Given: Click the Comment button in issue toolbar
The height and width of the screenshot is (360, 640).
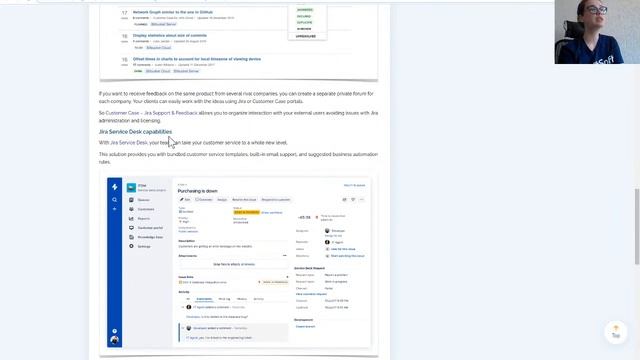Looking at the screenshot, I should (204, 200).
